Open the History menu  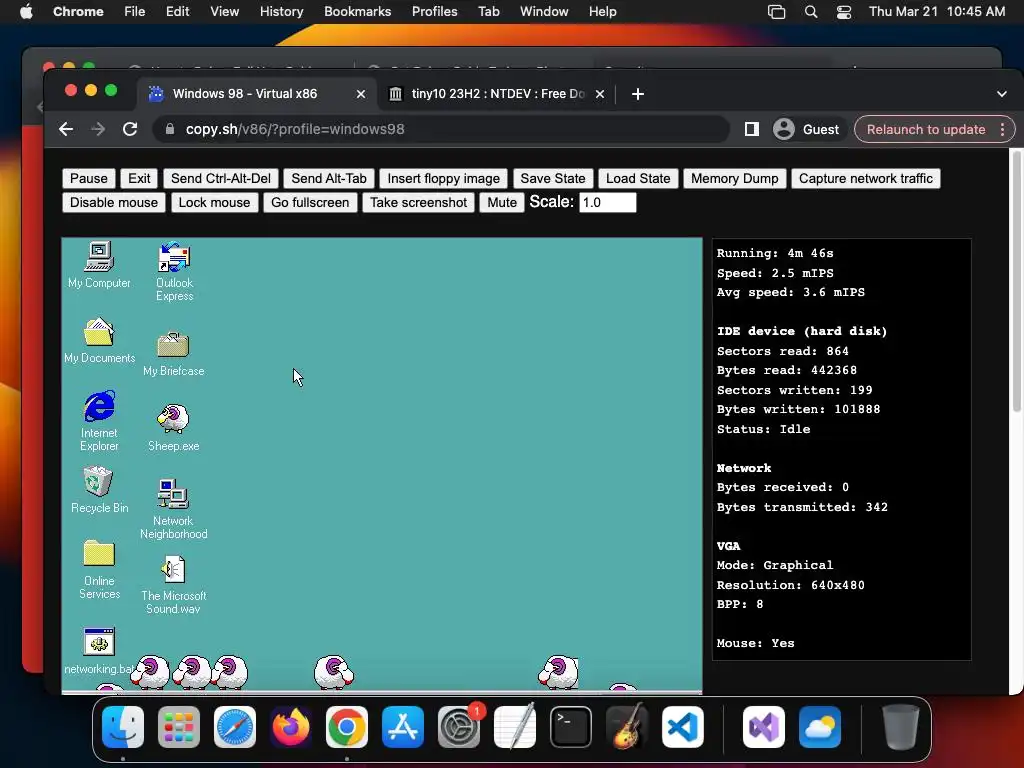pos(281,12)
